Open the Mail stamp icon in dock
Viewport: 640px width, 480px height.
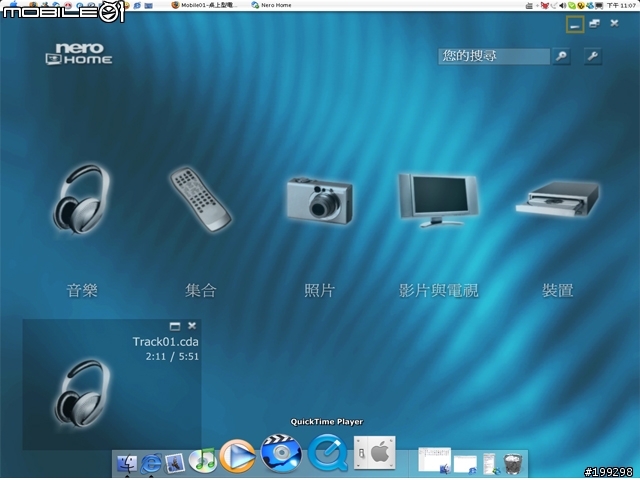tap(175, 463)
